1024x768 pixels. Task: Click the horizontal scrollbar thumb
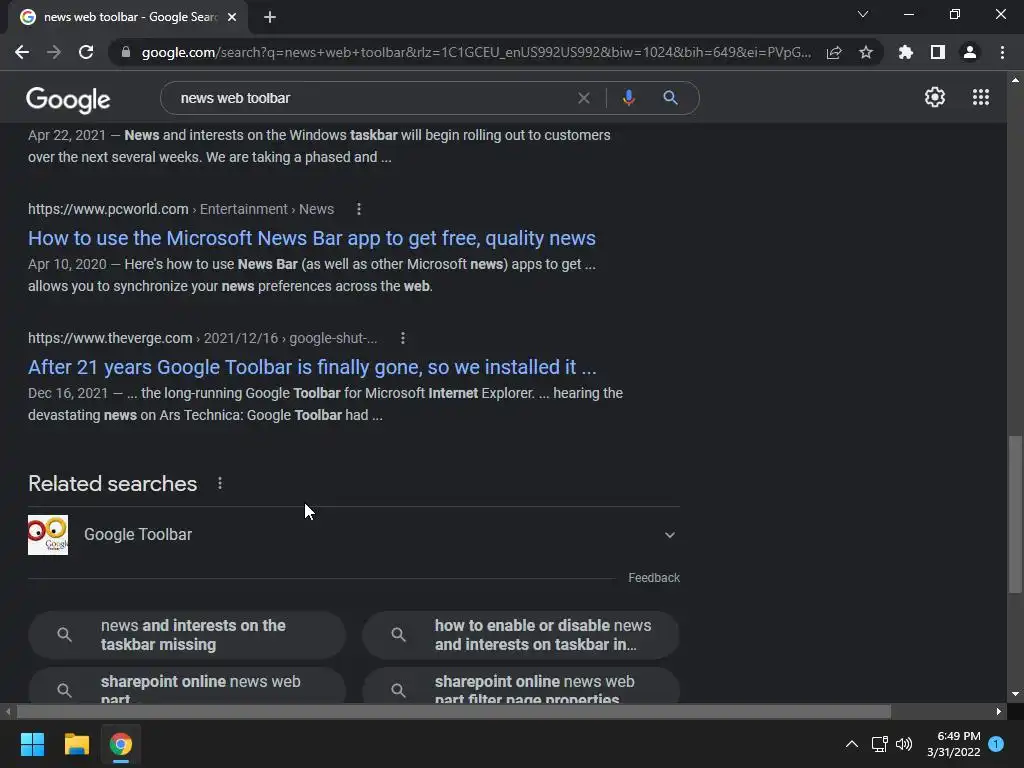click(x=454, y=711)
